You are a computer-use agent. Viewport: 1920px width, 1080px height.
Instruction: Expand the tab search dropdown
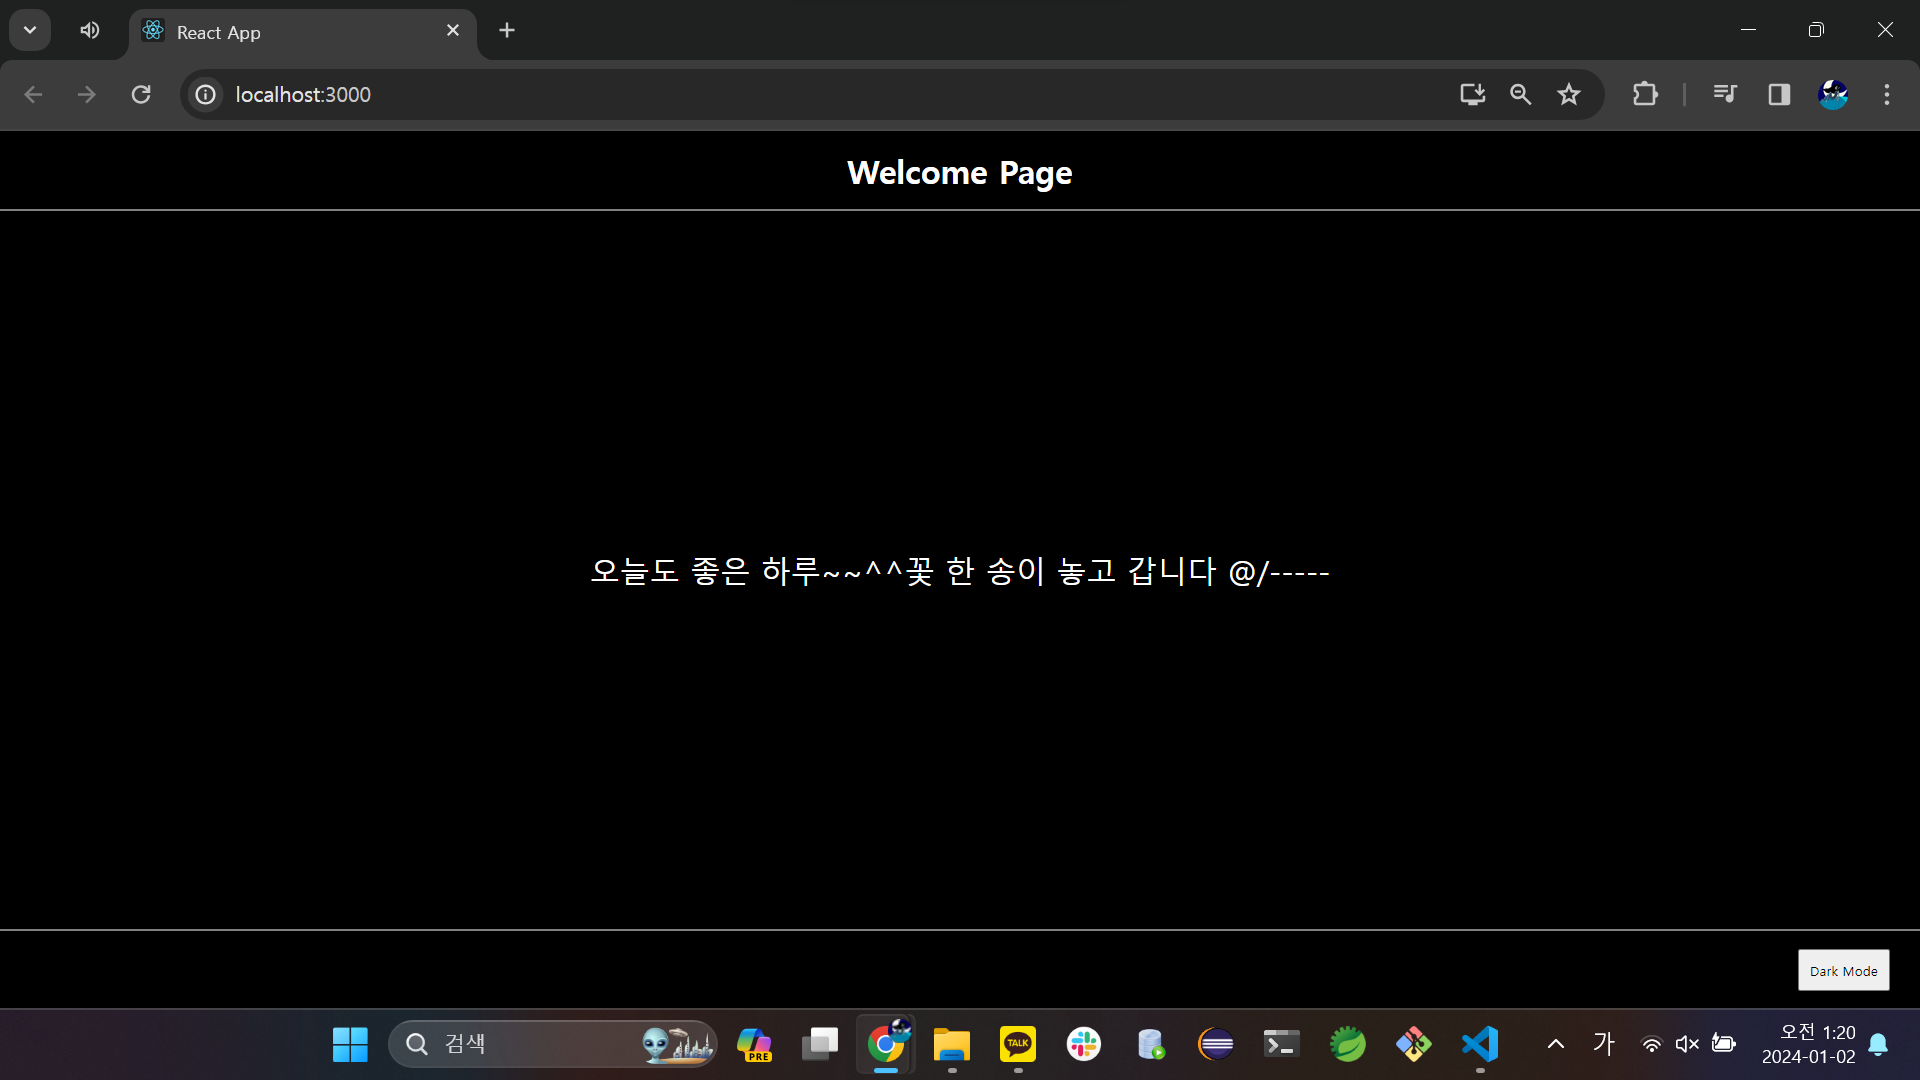pyautogui.click(x=30, y=30)
